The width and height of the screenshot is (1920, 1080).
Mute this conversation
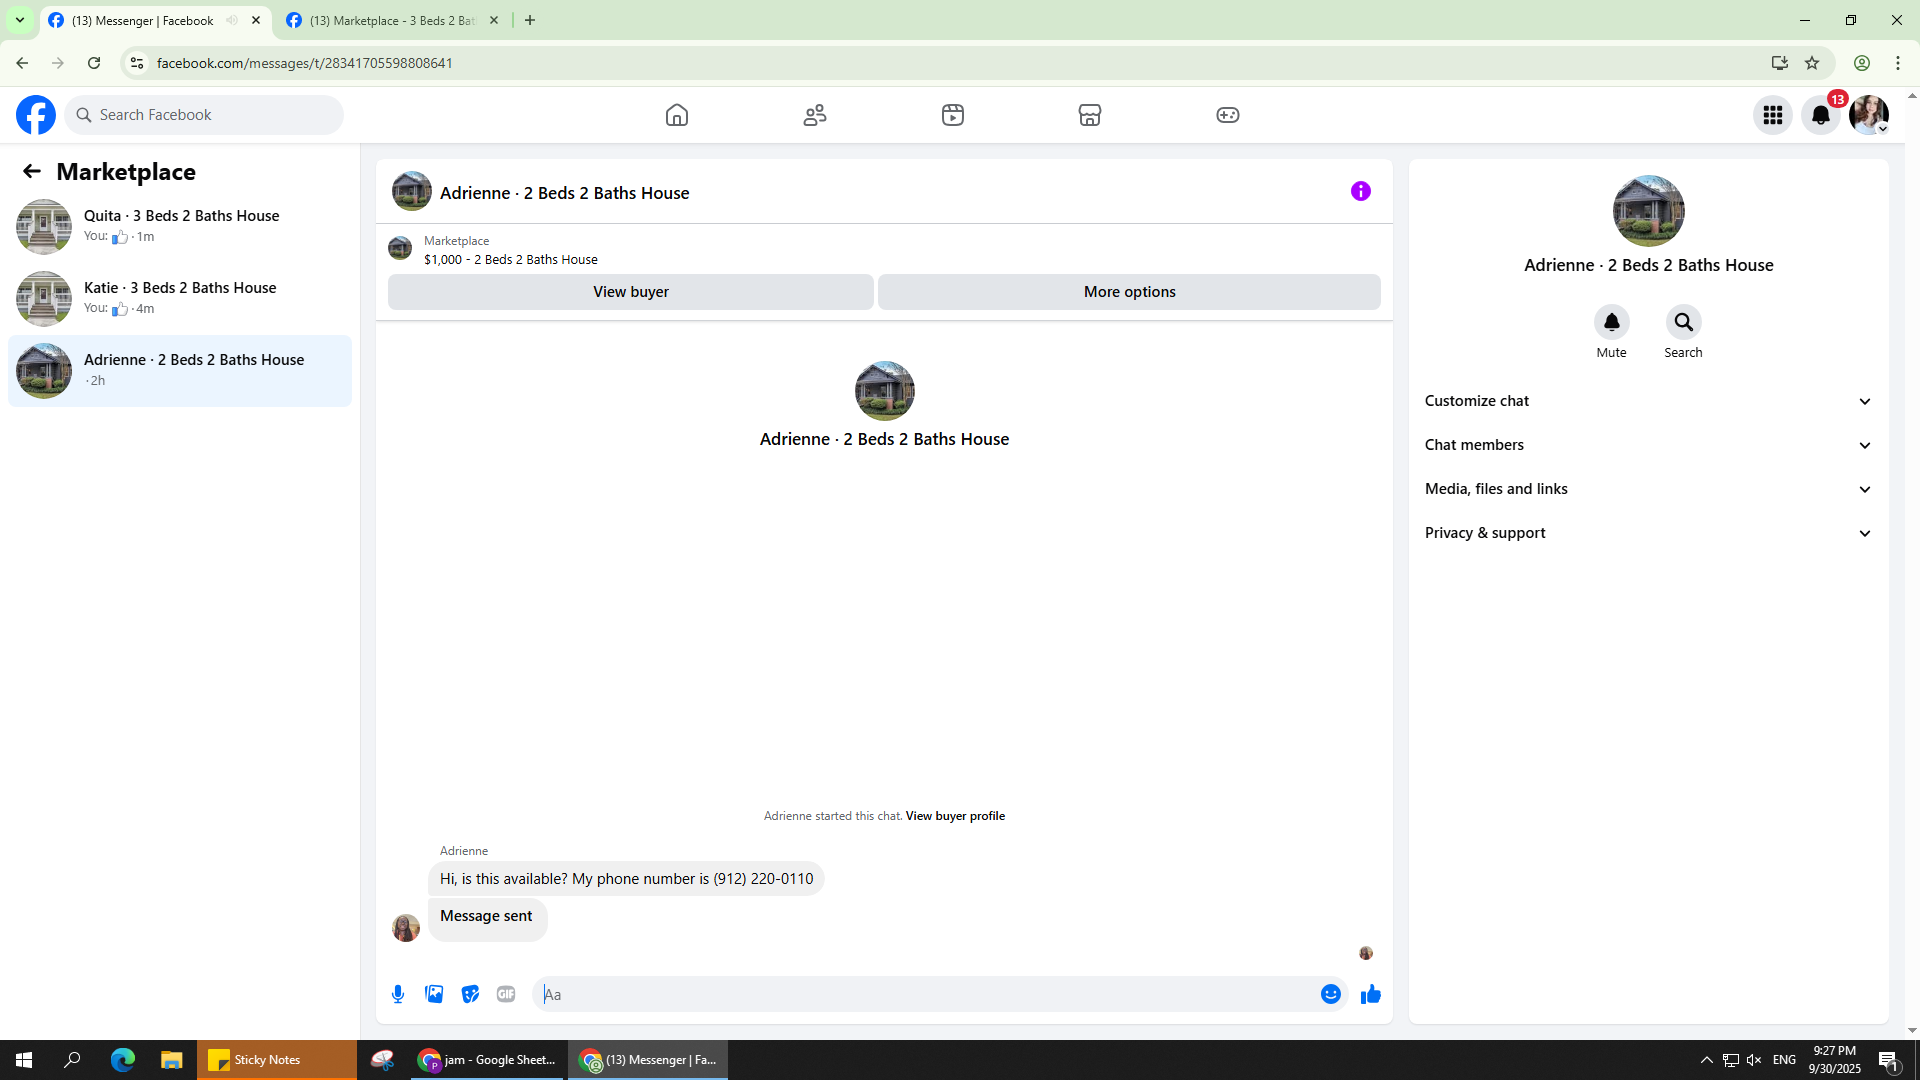pyautogui.click(x=1611, y=322)
